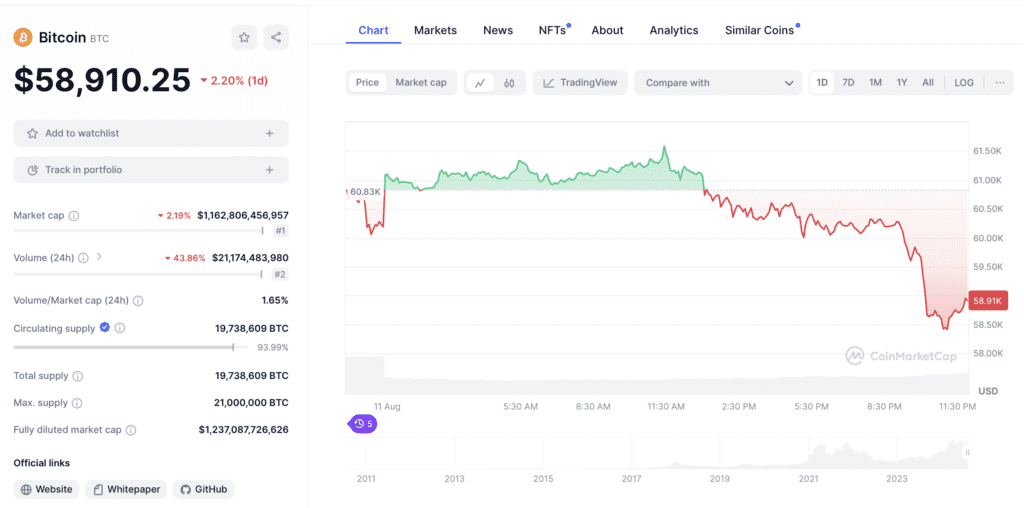Viewport: 1024px width, 508px height.
Task: Open the TradingView chart button
Action: [x=580, y=83]
